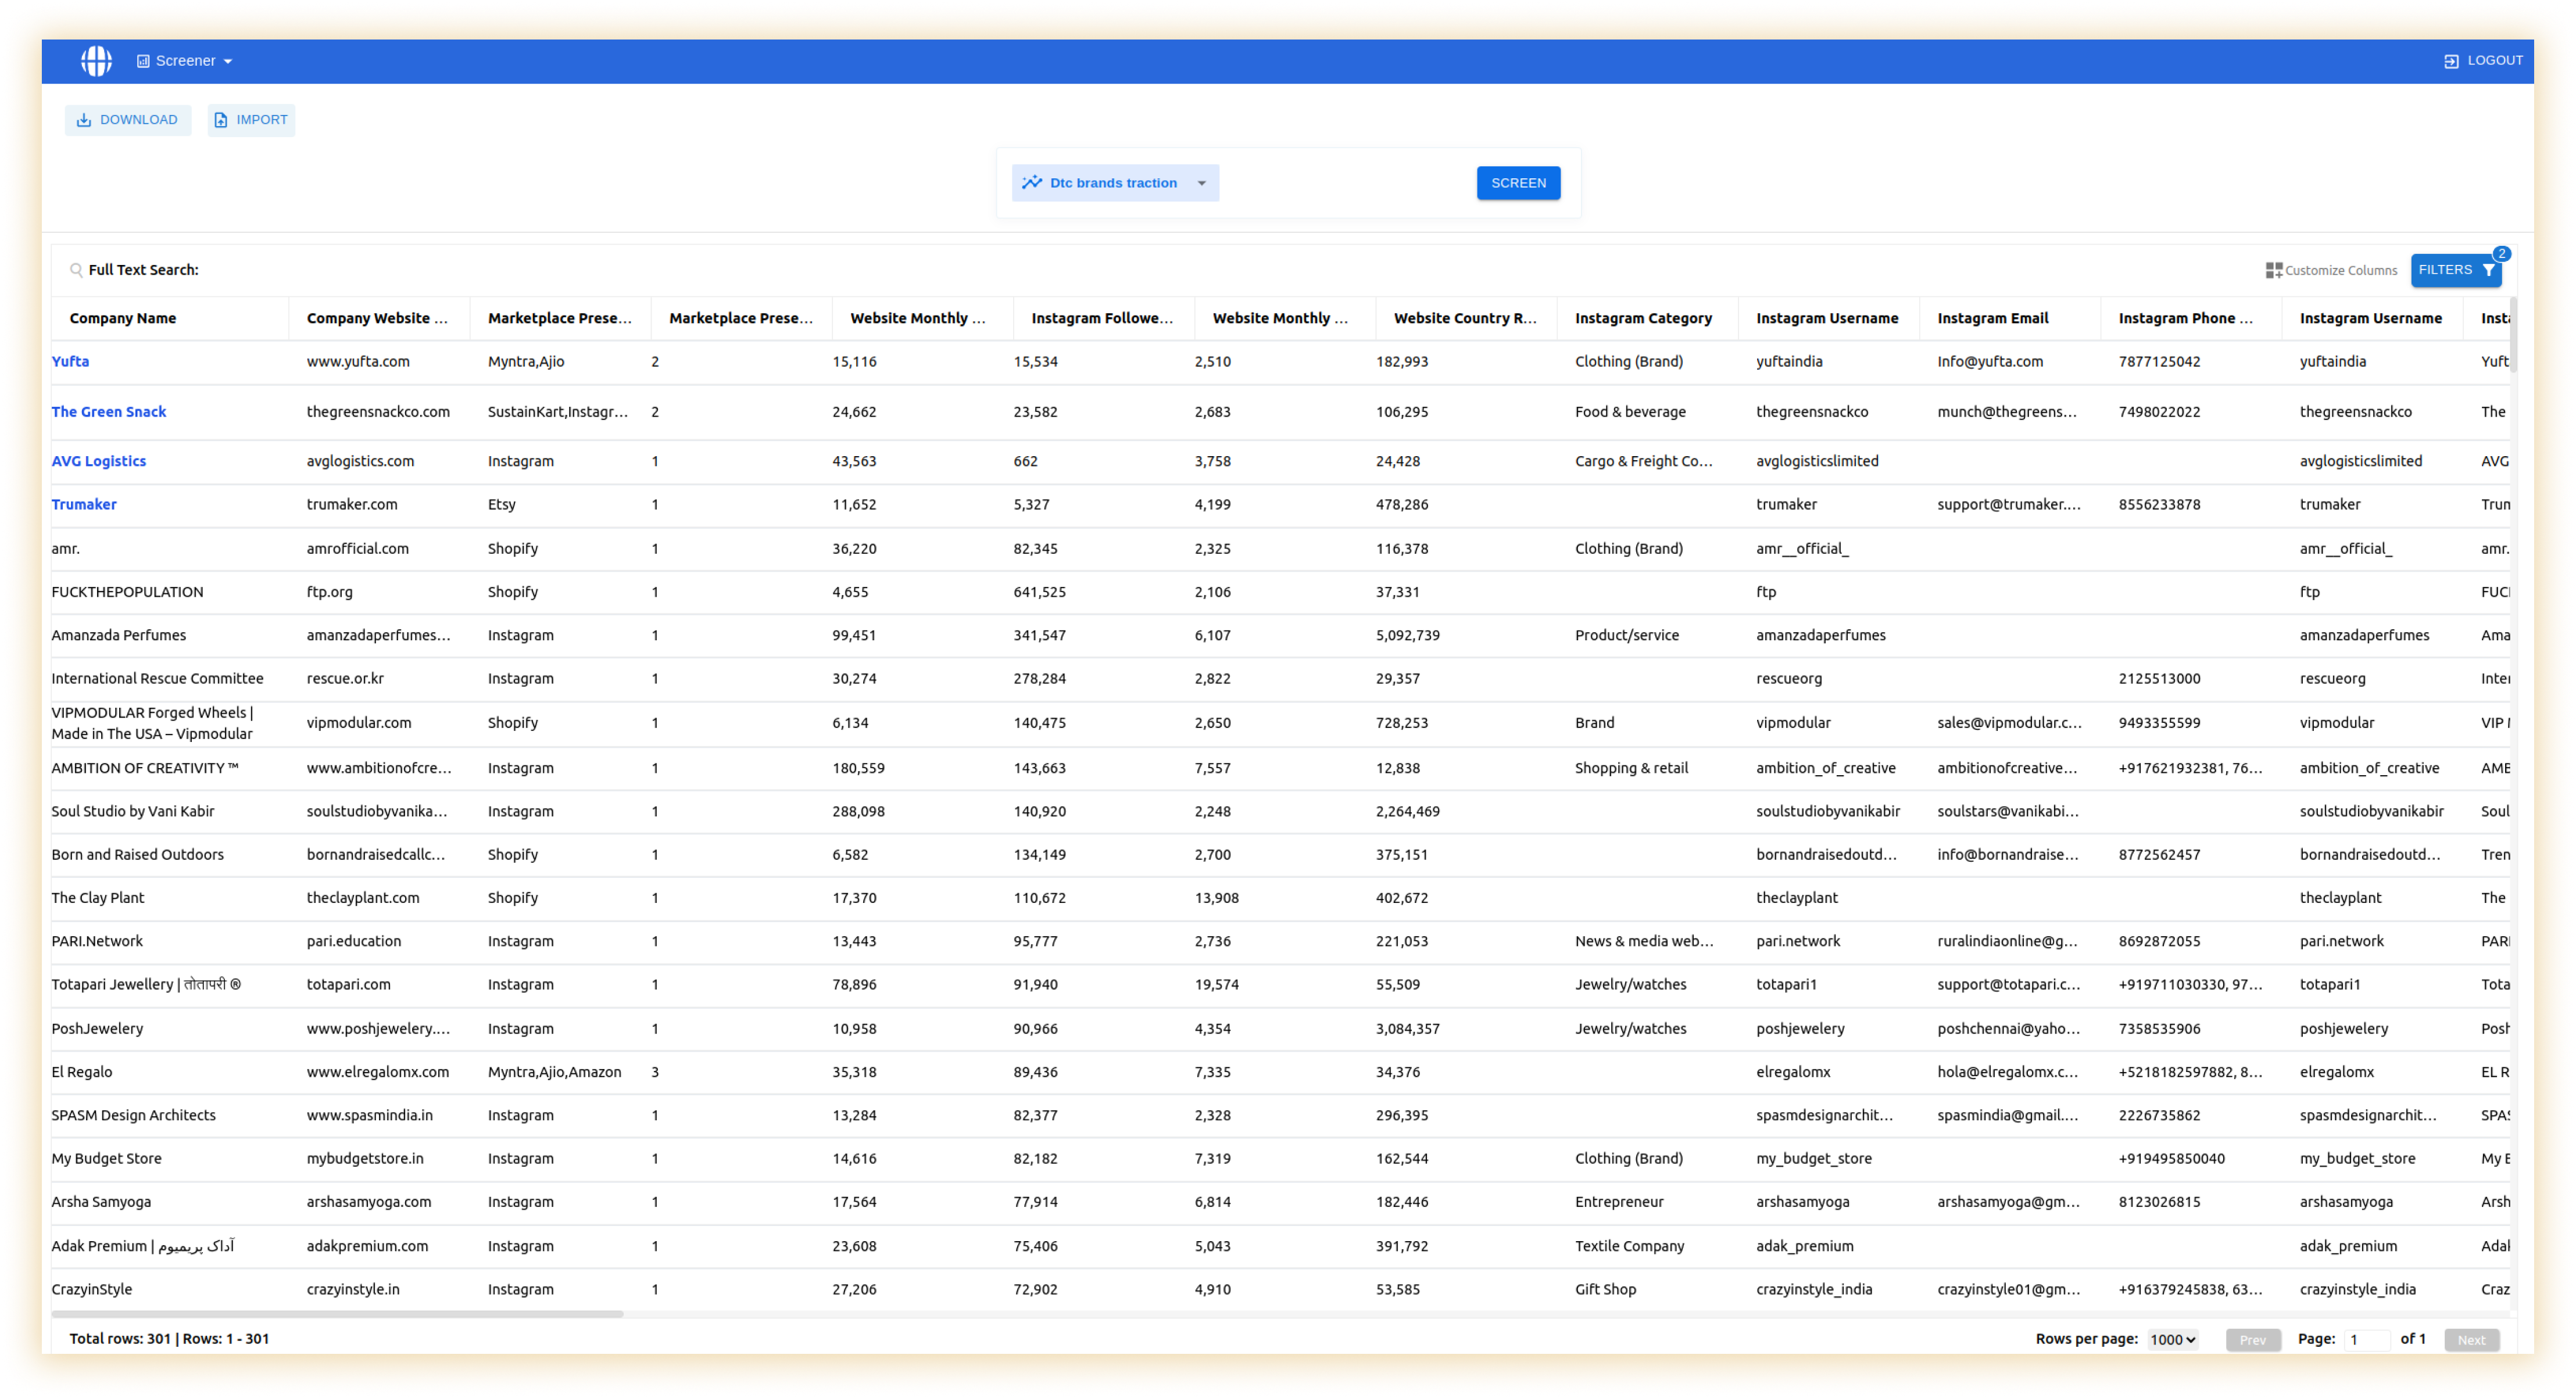The height and width of the screenshot is (1398, 2576).
Task: Click the search magnifier icon
Action: click(76, 270)
